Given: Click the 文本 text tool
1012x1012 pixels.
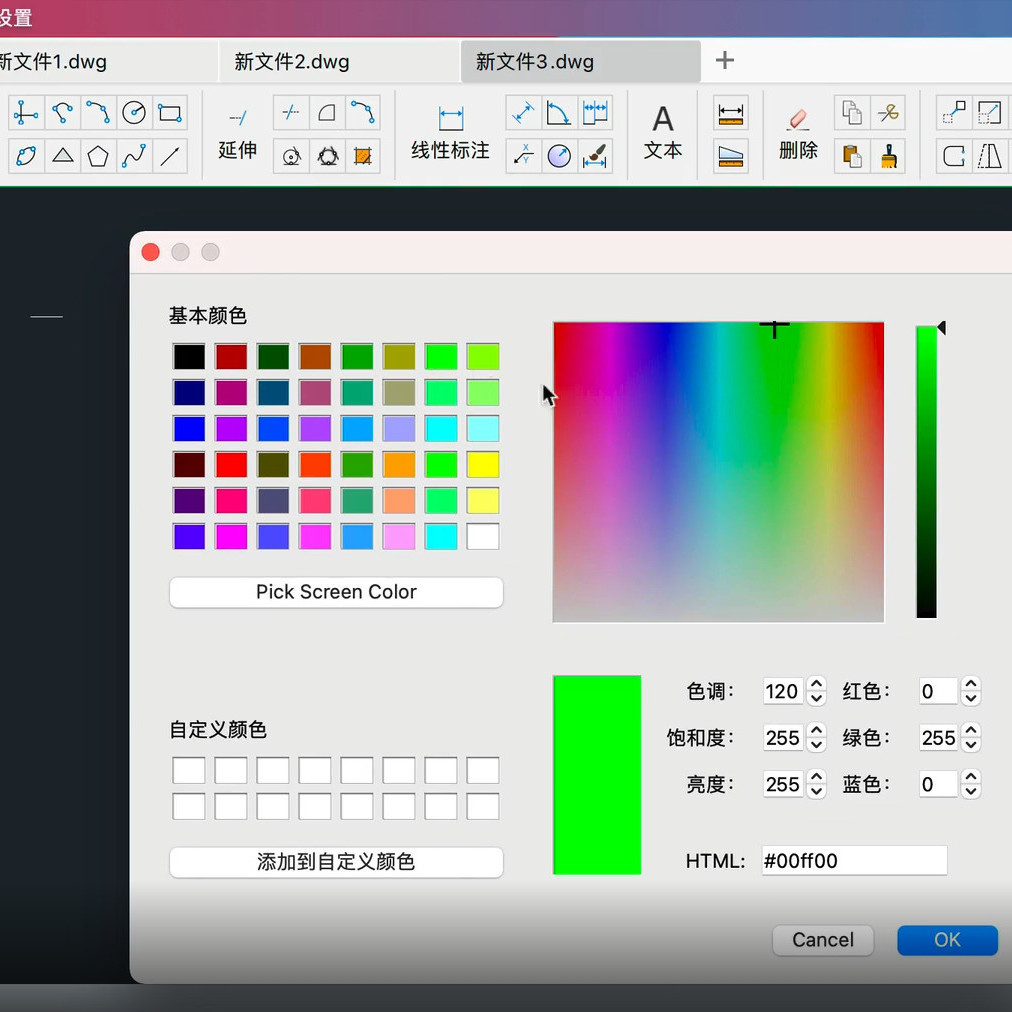Looking at the screenshot, I should pyautogui.click(x=663, y=133).
